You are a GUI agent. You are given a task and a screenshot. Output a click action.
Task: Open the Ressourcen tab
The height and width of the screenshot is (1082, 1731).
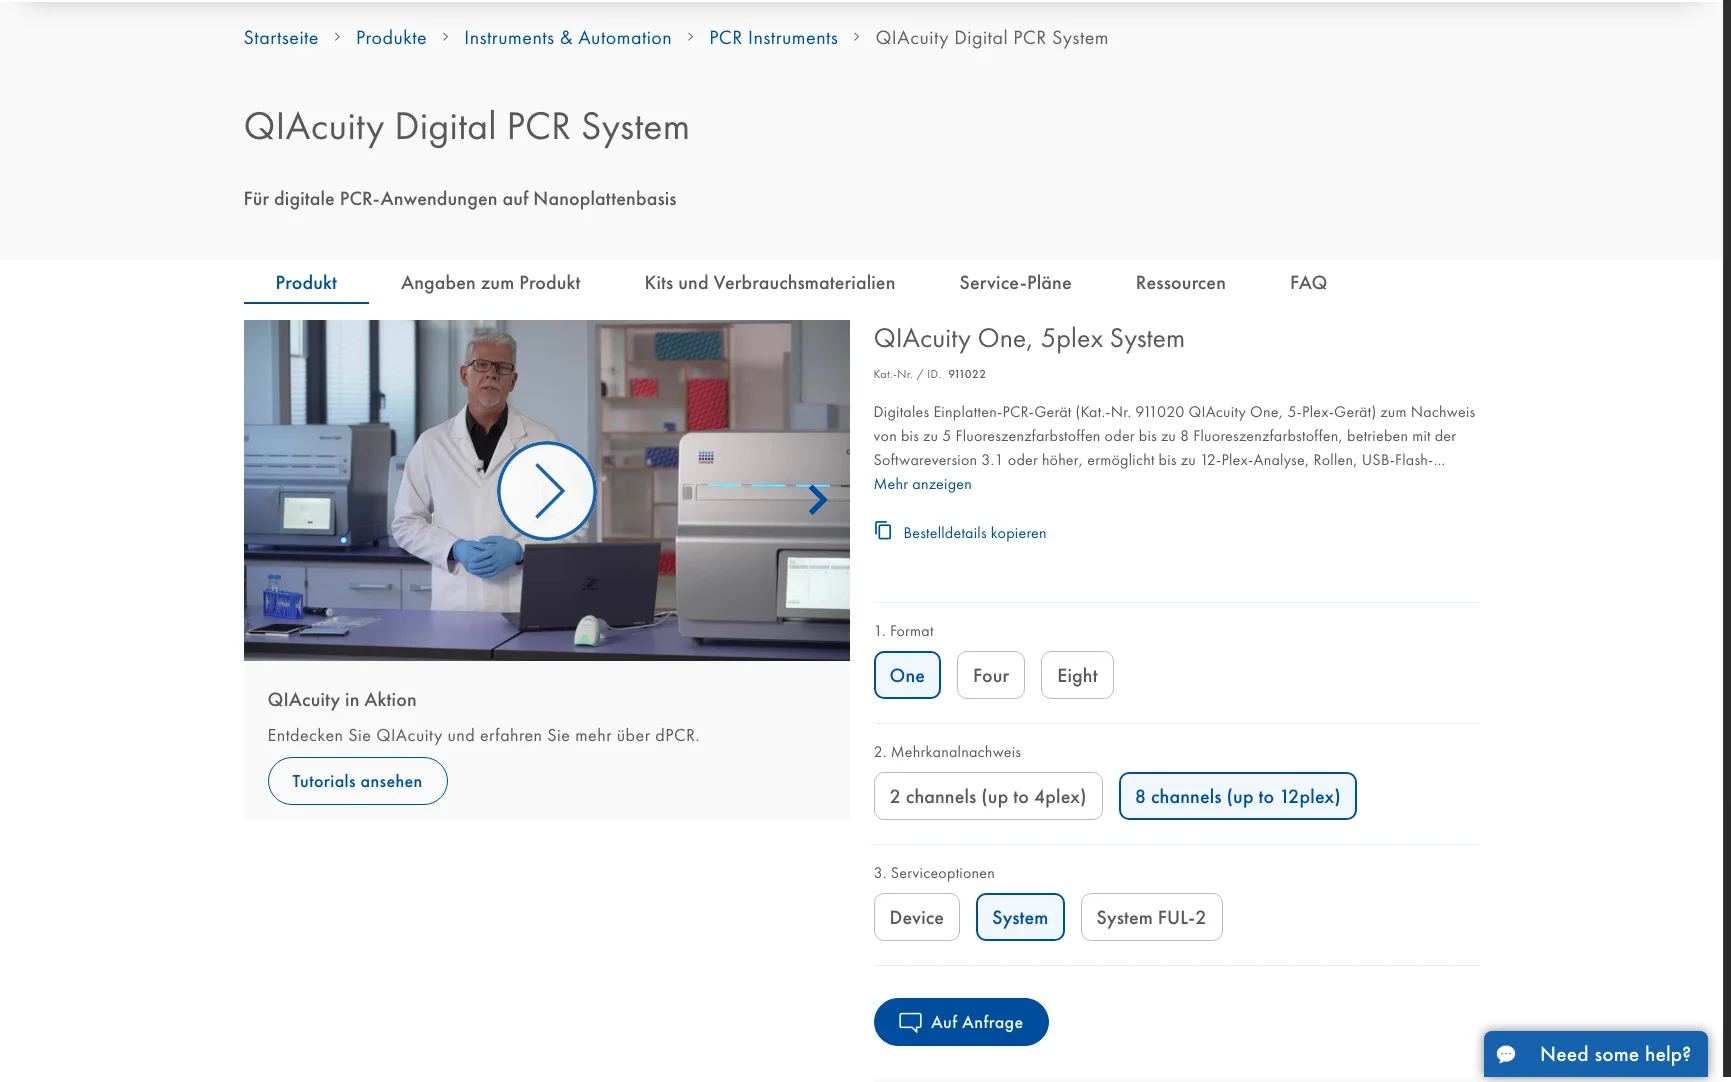pos(1181,283)
